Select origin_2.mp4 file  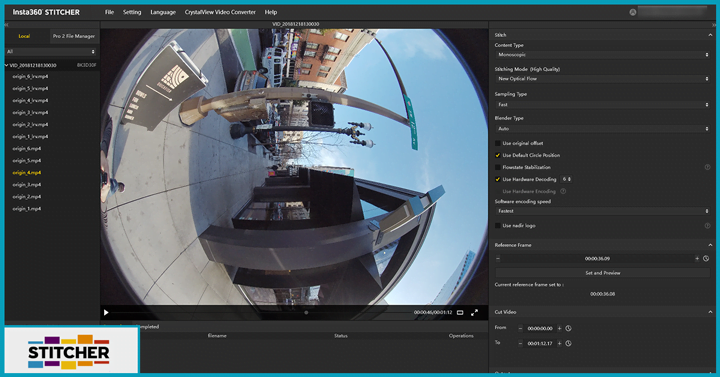(x=27, y=197)
